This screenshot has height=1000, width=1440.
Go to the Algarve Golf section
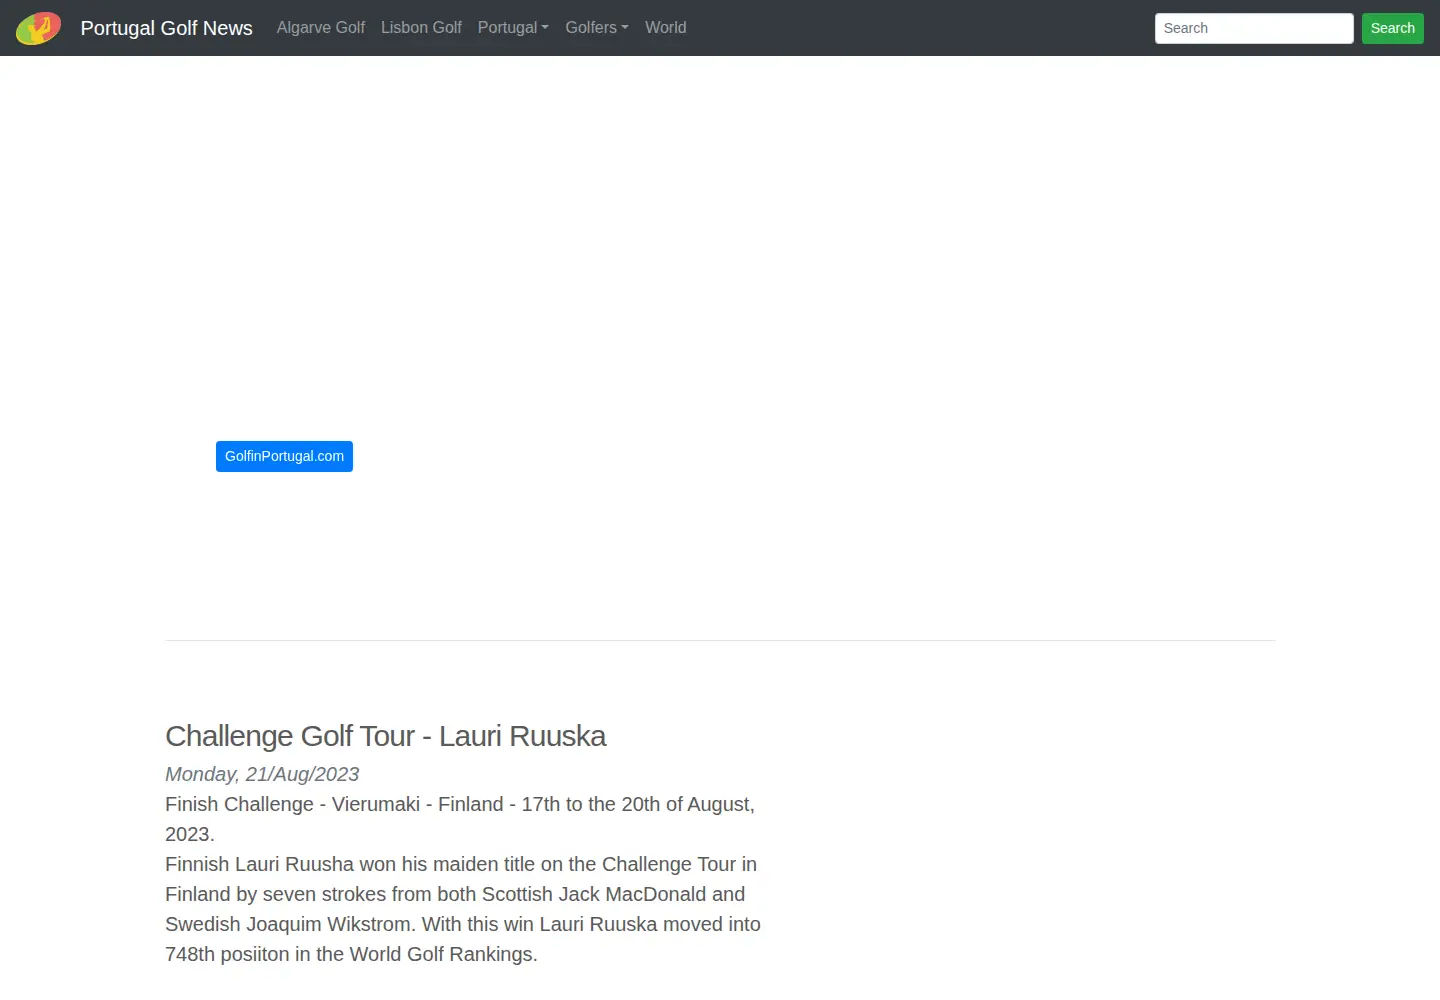pyautogui.click(x=321, y=28)
